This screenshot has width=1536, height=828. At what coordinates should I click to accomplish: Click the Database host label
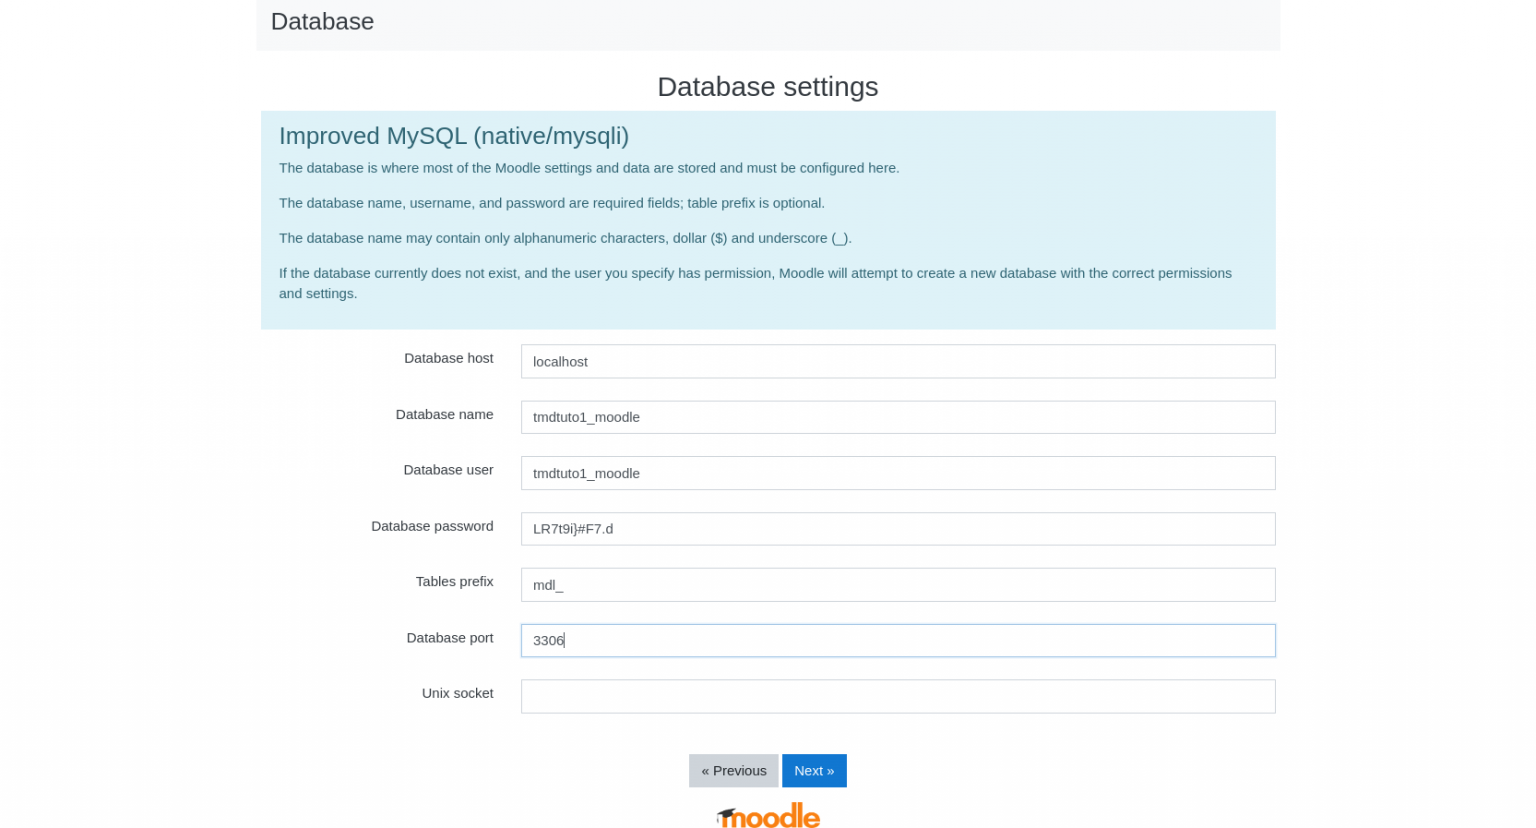point(448,358)
